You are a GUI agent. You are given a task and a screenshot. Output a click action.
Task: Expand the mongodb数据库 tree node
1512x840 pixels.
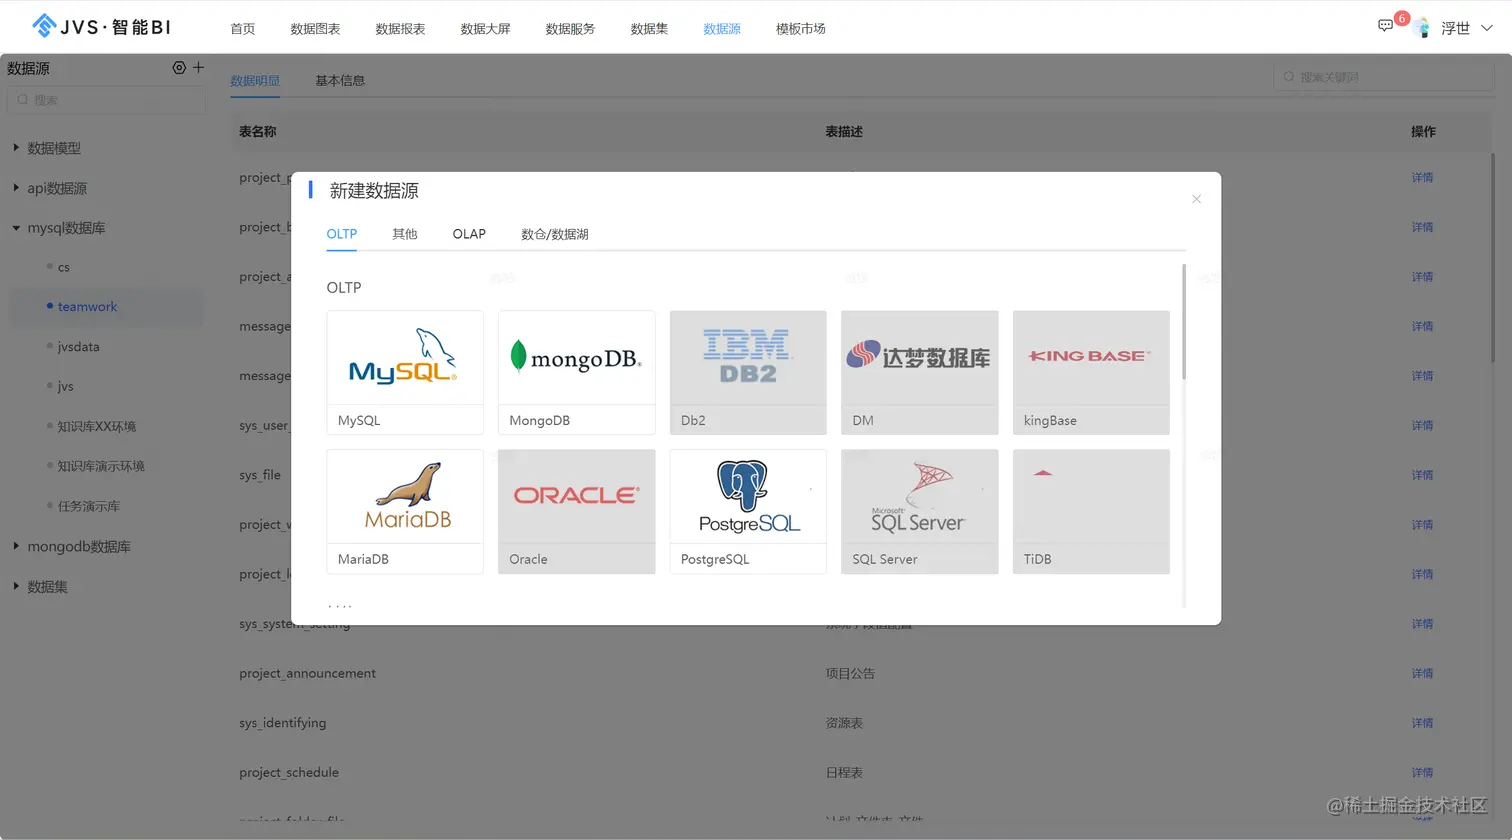[x=16, y=546]
